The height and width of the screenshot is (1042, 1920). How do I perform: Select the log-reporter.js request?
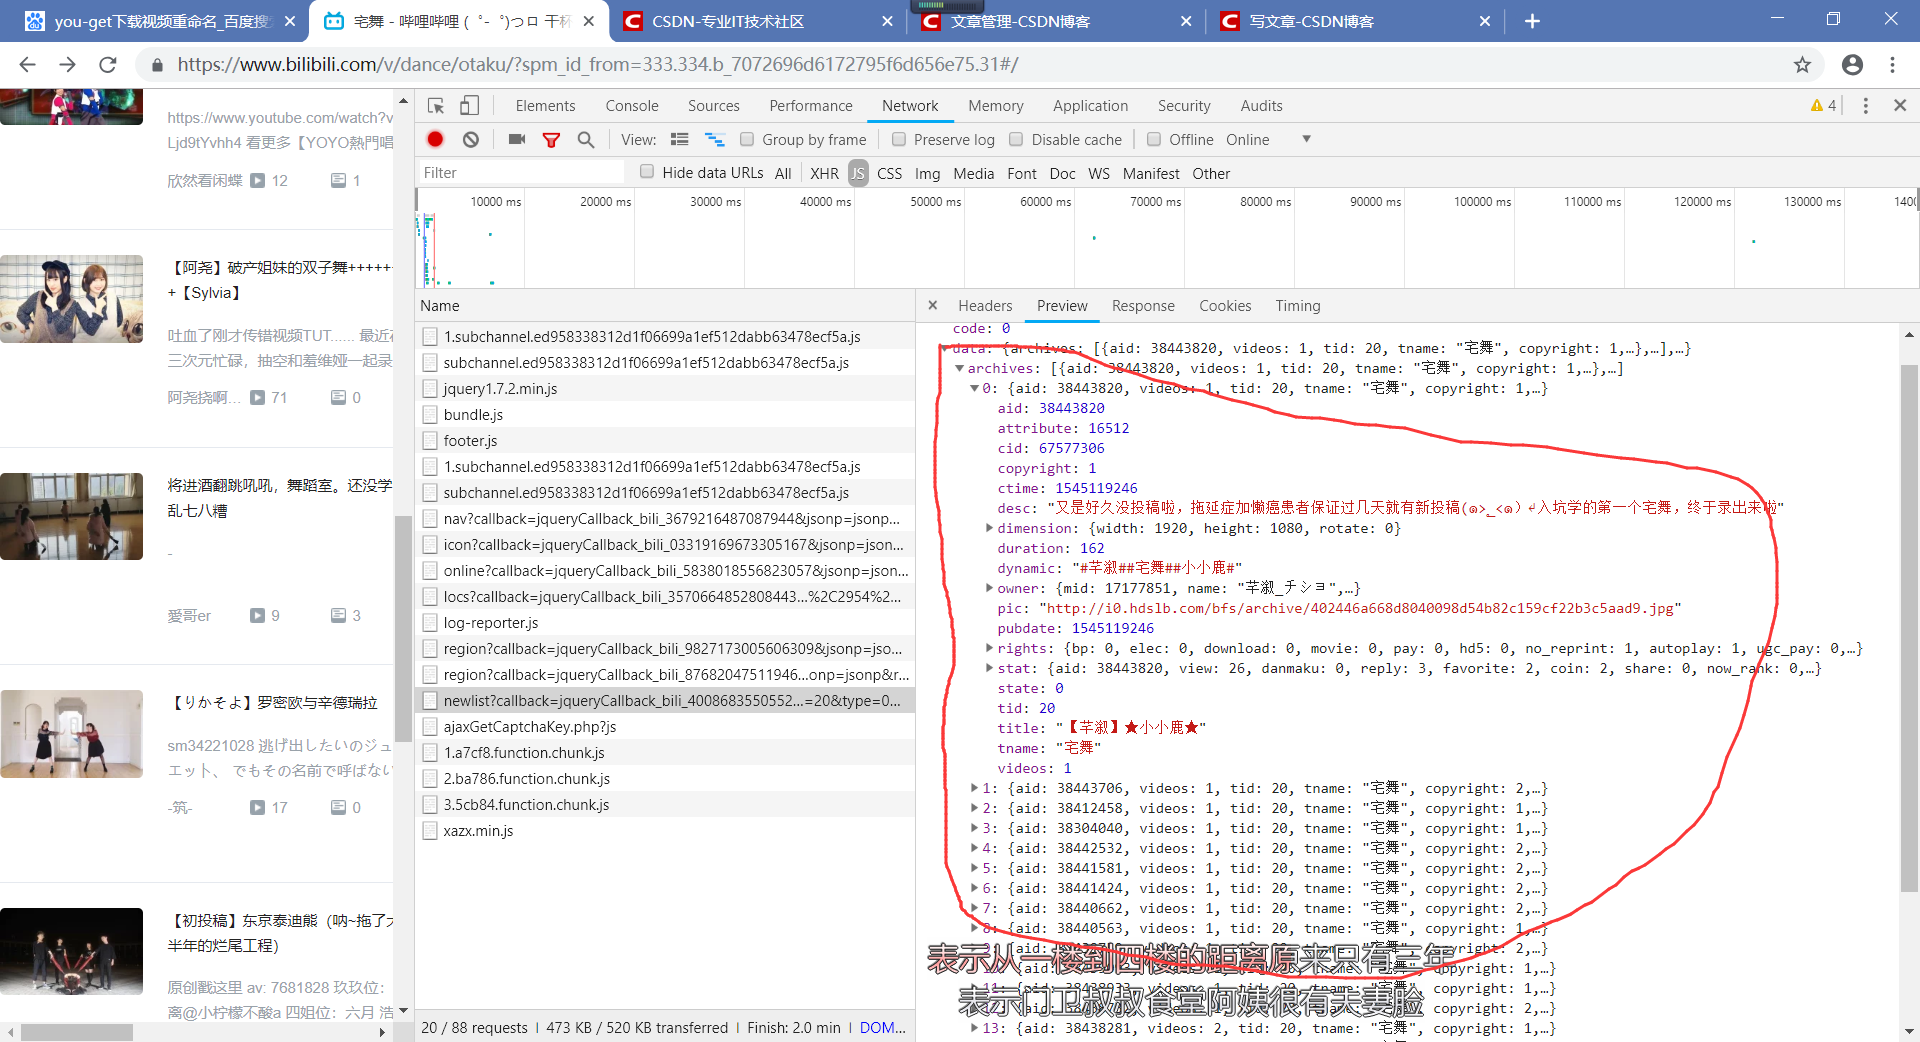pos(665,622)
